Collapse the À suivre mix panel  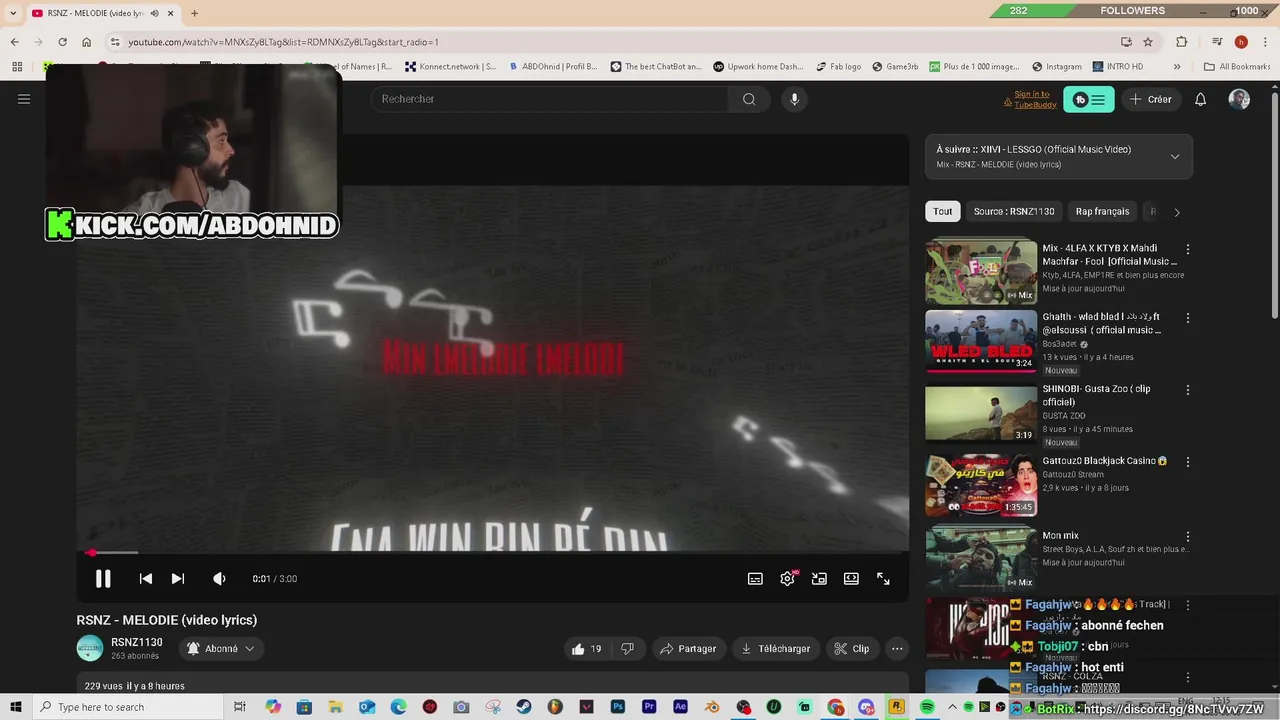[1175, 156]
